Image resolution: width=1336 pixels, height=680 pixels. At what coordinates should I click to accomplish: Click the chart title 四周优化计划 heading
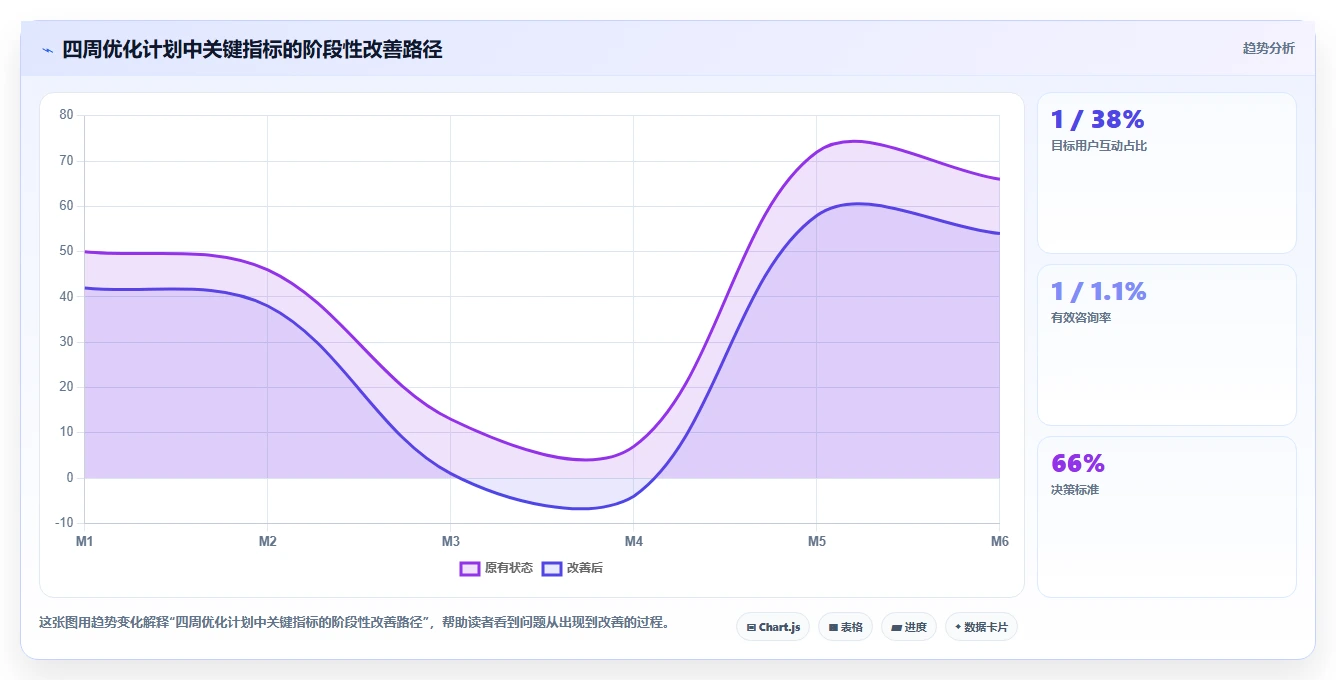(252, 49)
